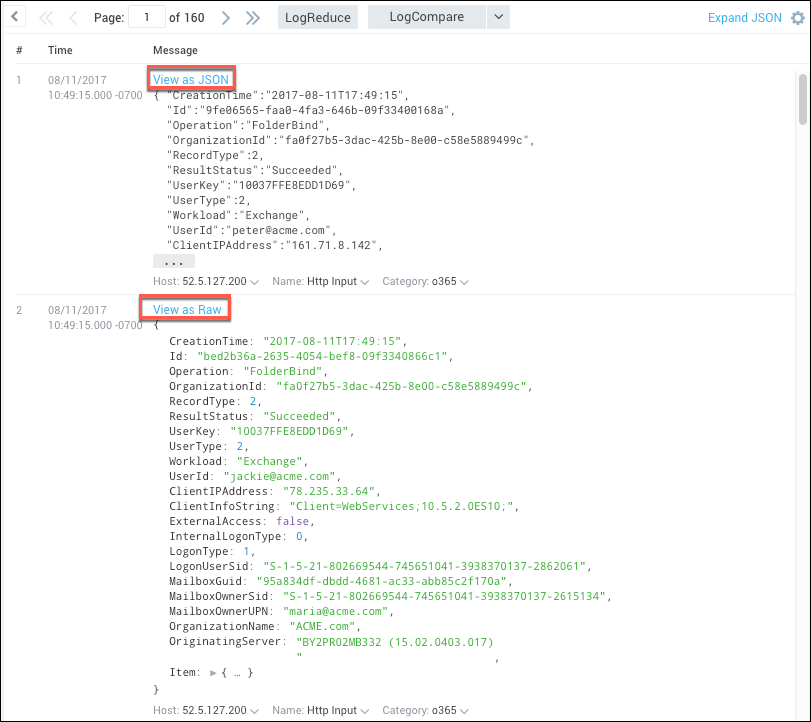Open View as JSON for the first message
The width and height of the screenshot is (811, 722).
[x=191, y=78]
